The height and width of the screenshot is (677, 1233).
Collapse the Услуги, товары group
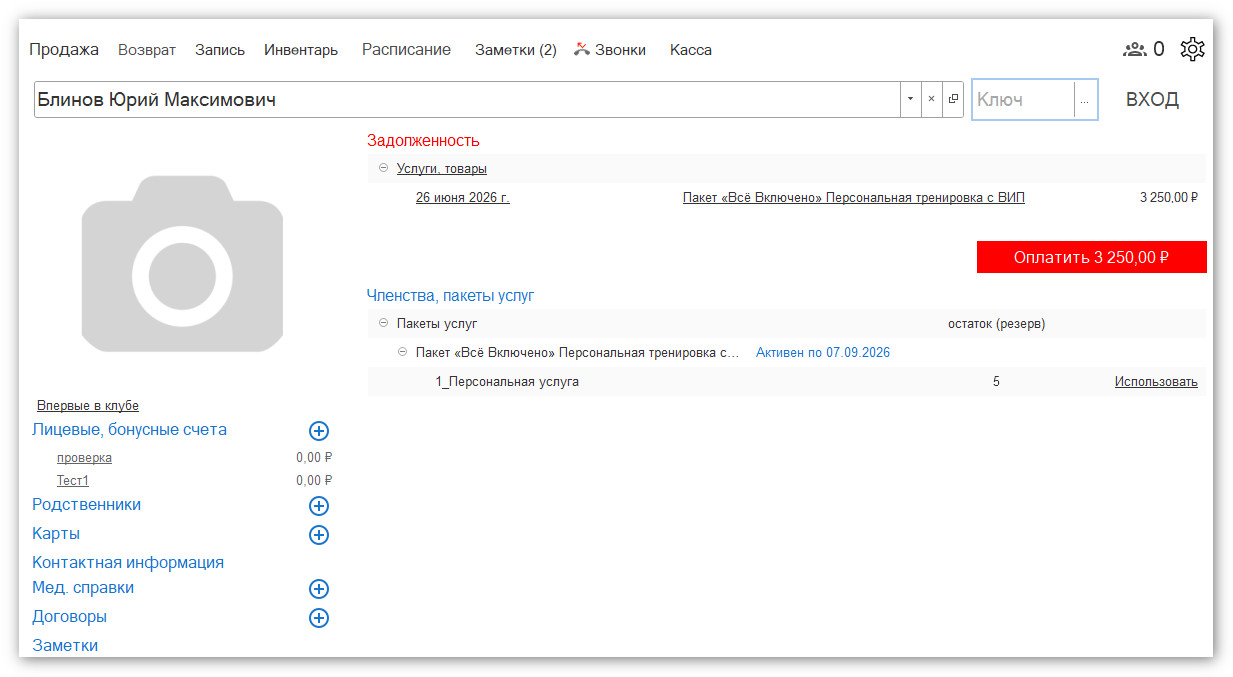[x=383, y=168]
